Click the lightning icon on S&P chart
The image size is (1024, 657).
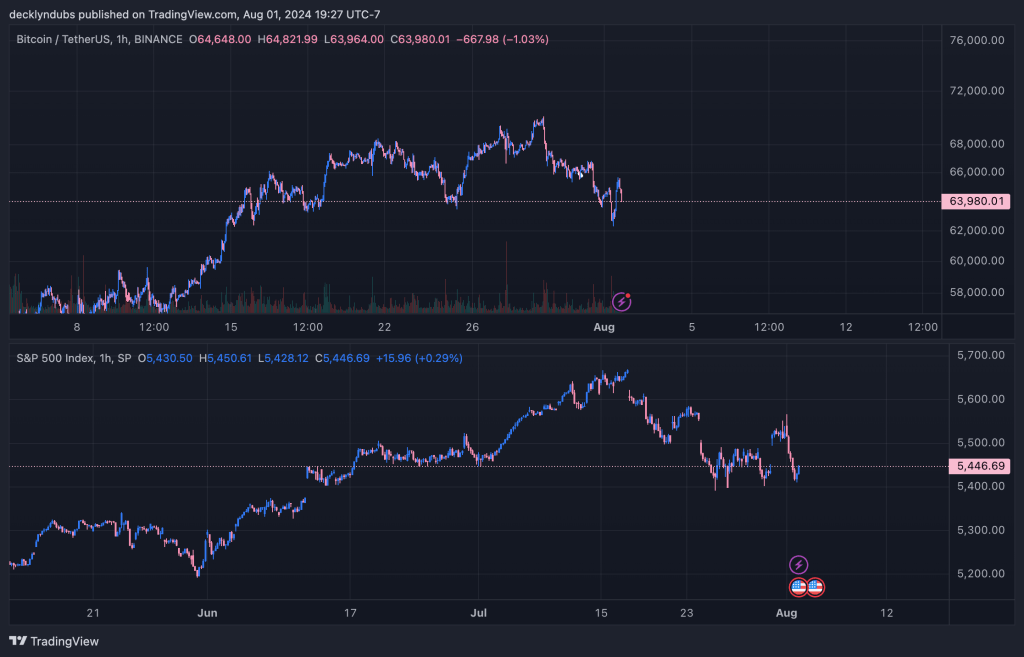[x=798, y=565]
